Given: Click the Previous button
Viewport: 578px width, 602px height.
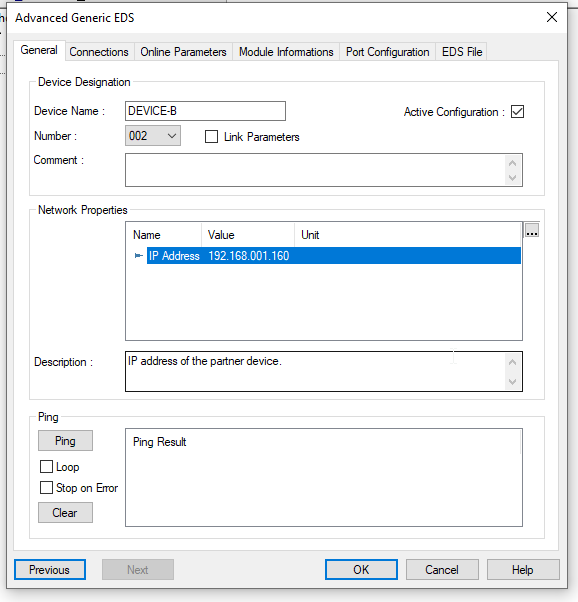Looking at the screenshot, I should 50,570.
